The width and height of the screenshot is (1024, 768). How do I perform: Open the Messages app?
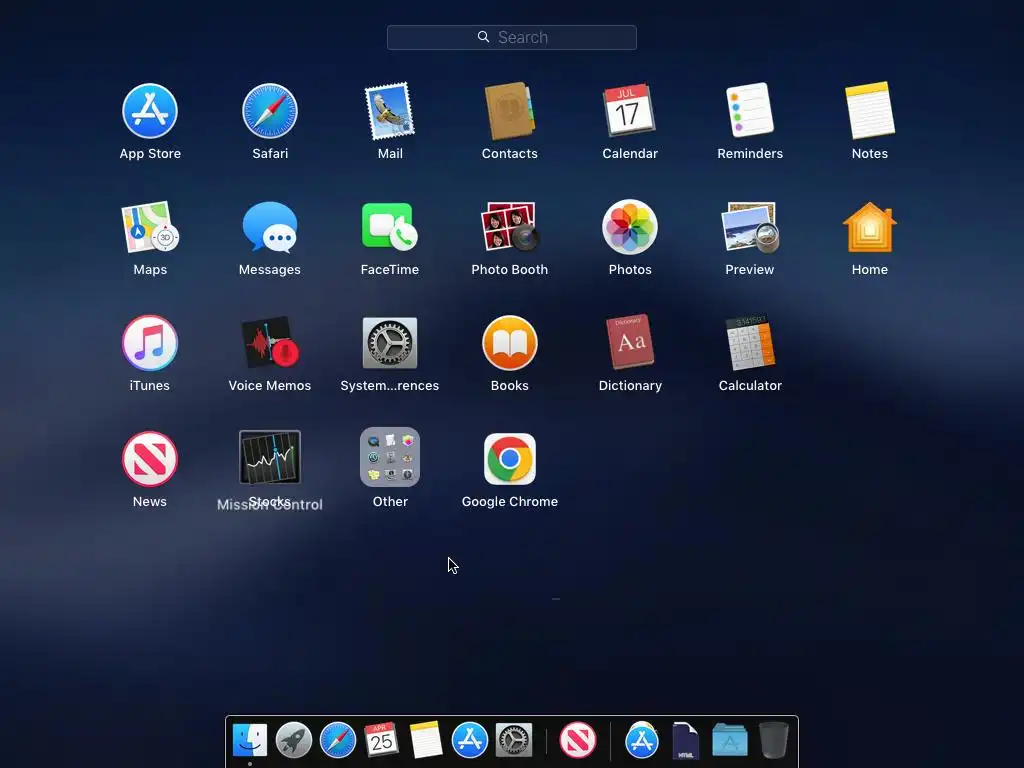[270, 227]
